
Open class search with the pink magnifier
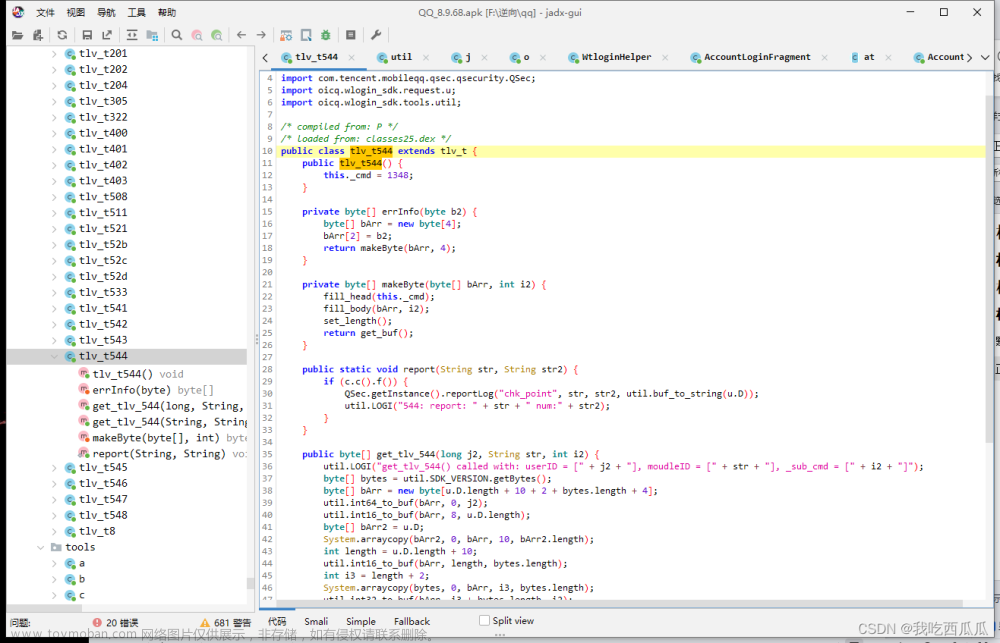coord(197,35)
